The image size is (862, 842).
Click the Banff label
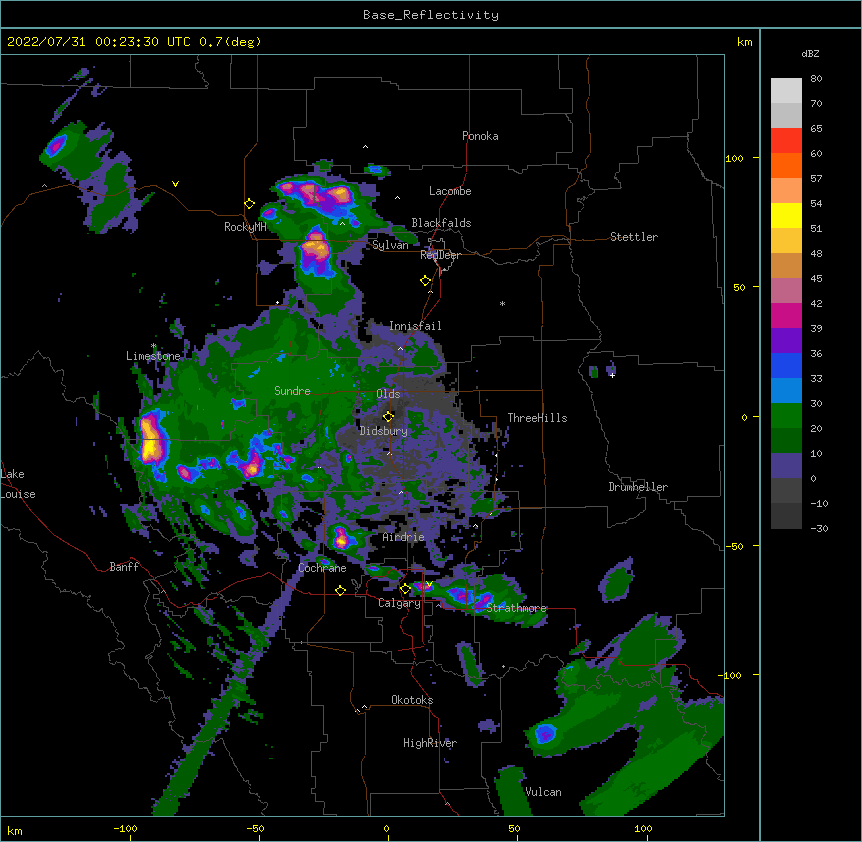pyautogui.click(x=124, y=567)
